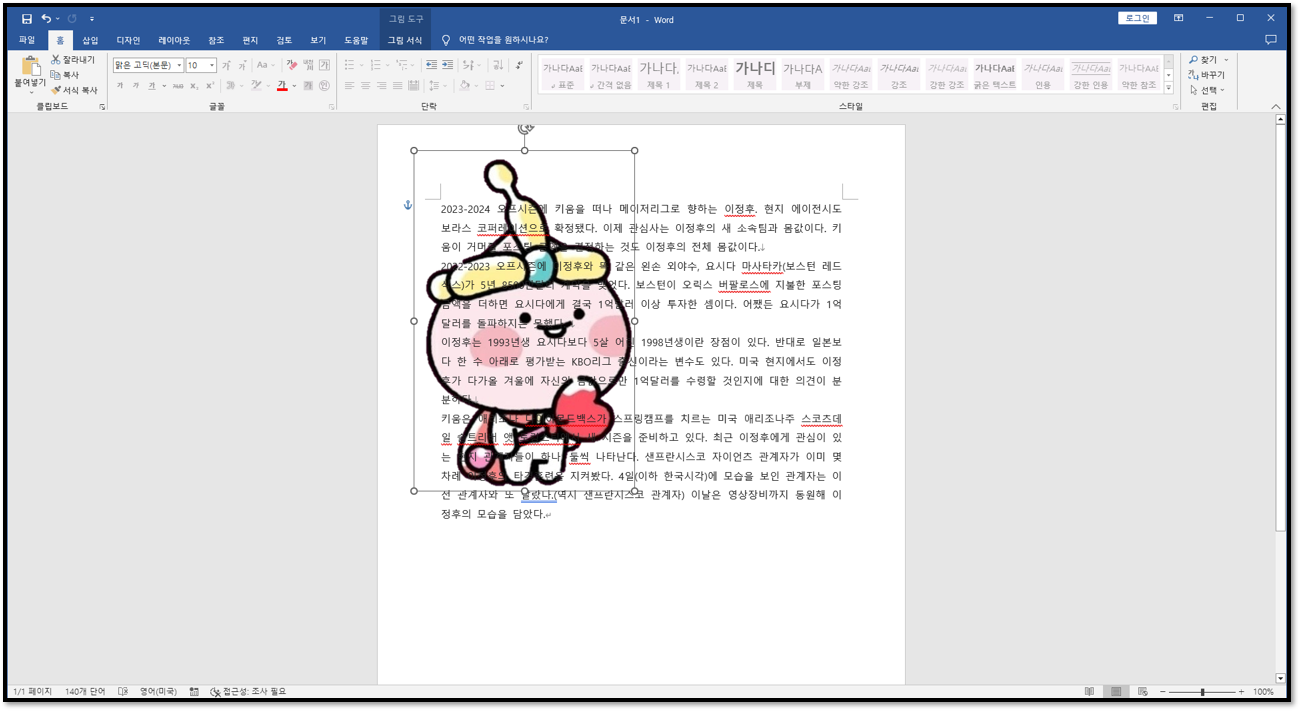Open the line spacing dropdown
The height and width of the screenshot is (711, 1300).
tap(437, 86)
